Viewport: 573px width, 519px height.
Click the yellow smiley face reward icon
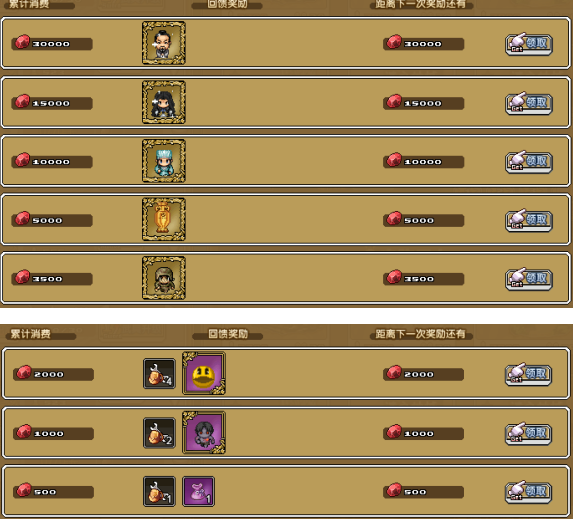204,373
